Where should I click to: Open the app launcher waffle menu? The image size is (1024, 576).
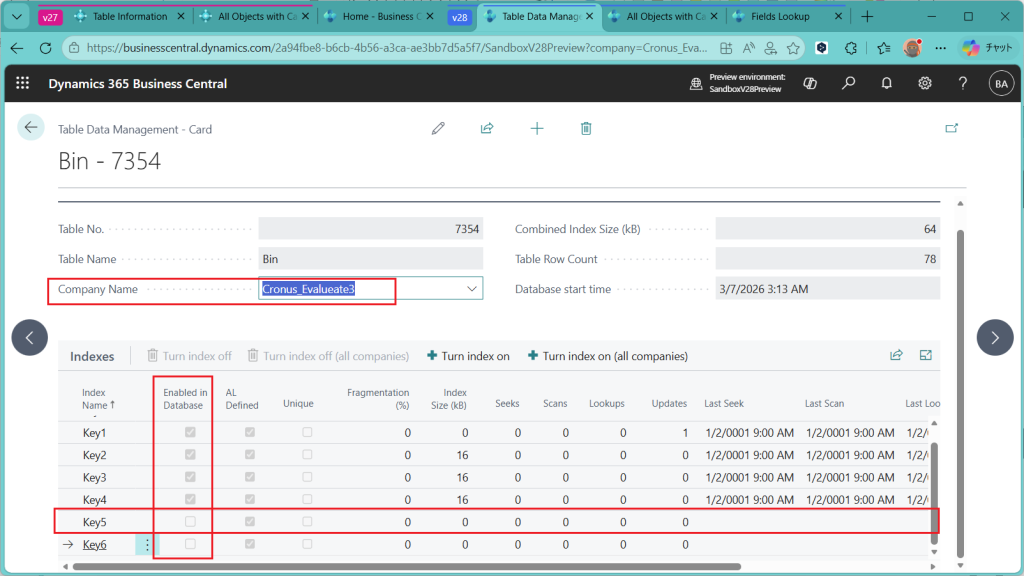23,84
